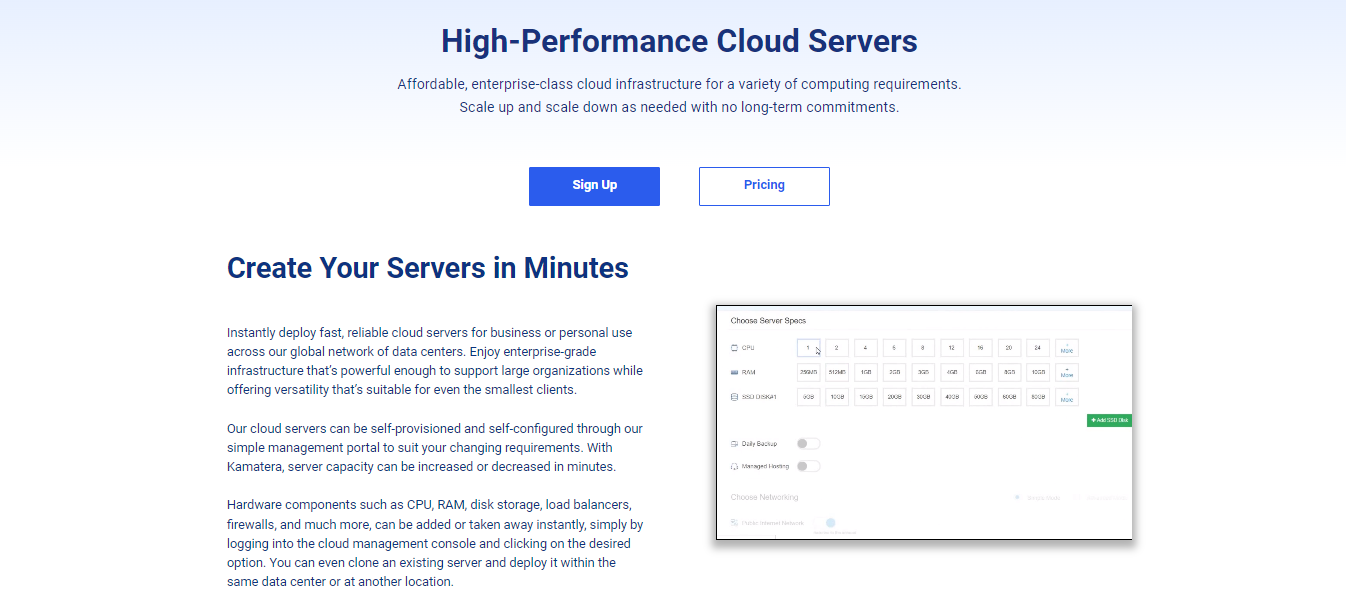Image resolution: width=1346 pixels, height=609 pixels.
Task: Expand More options in the RAM row
Action: pos(1067,372)
